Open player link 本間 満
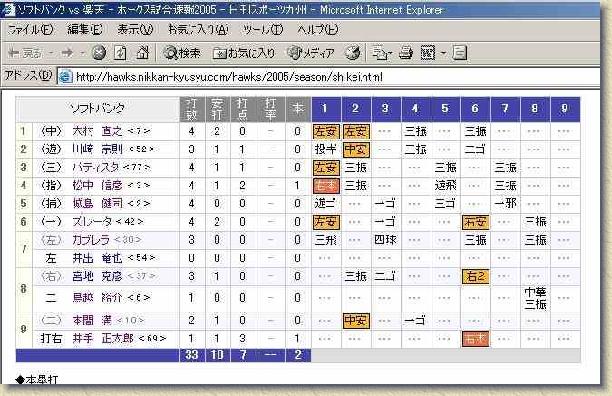The image size is (612, 396). pyautogui.click(x=93, y=320)
